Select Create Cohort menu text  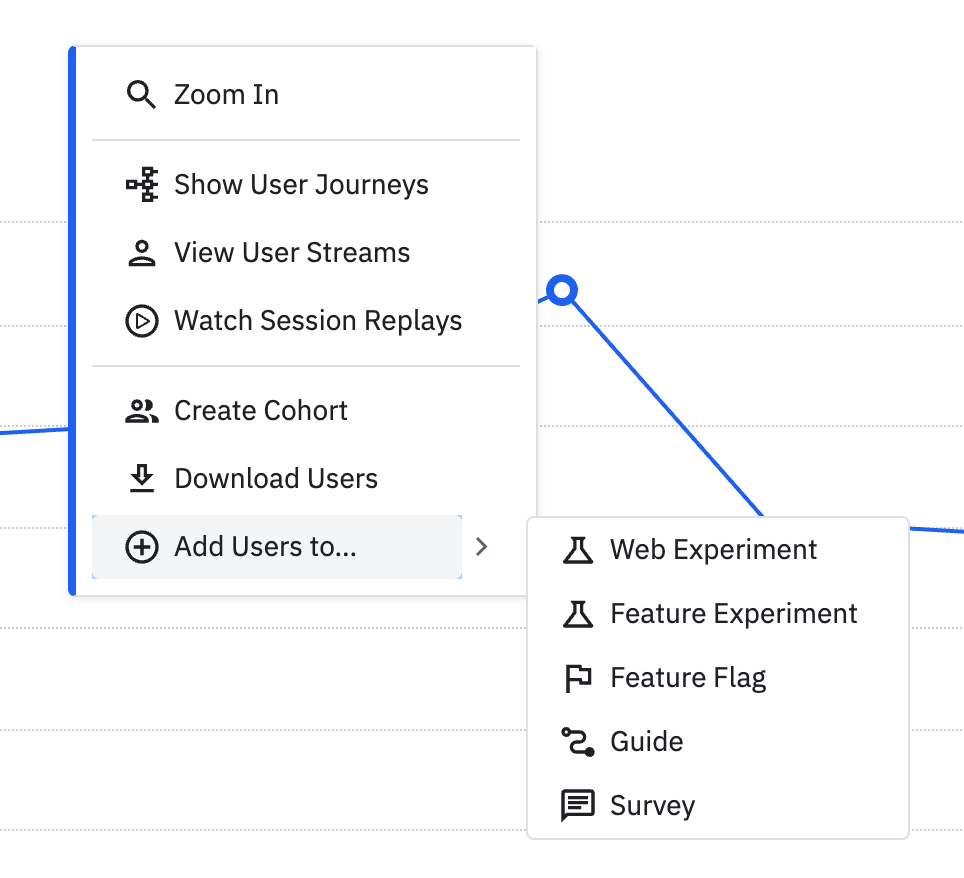pyautogui.click(x=261, y=411)
